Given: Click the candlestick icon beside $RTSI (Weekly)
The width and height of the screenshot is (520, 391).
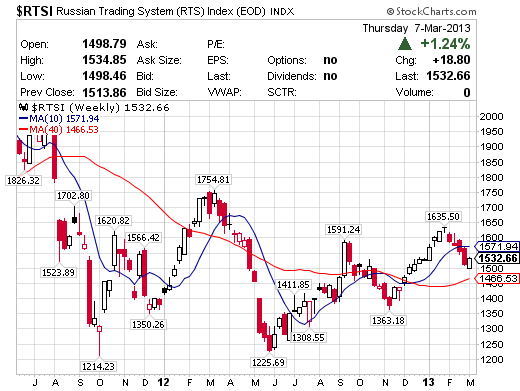Looking at the screenshot, I should tap(23, 107).
